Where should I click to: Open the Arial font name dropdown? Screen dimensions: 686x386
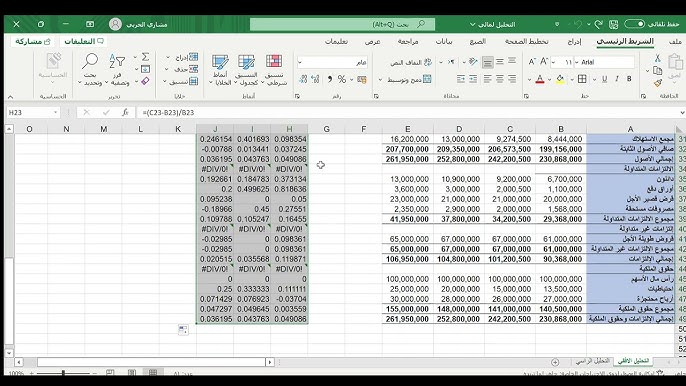(577, 63)
